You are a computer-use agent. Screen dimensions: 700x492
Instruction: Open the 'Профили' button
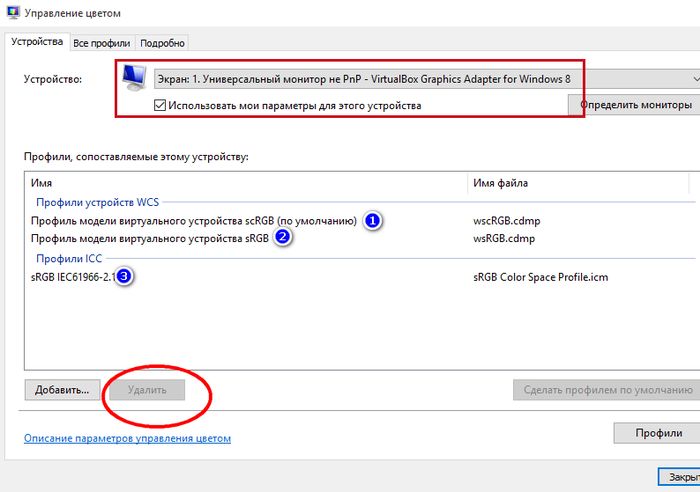point(654,434)
